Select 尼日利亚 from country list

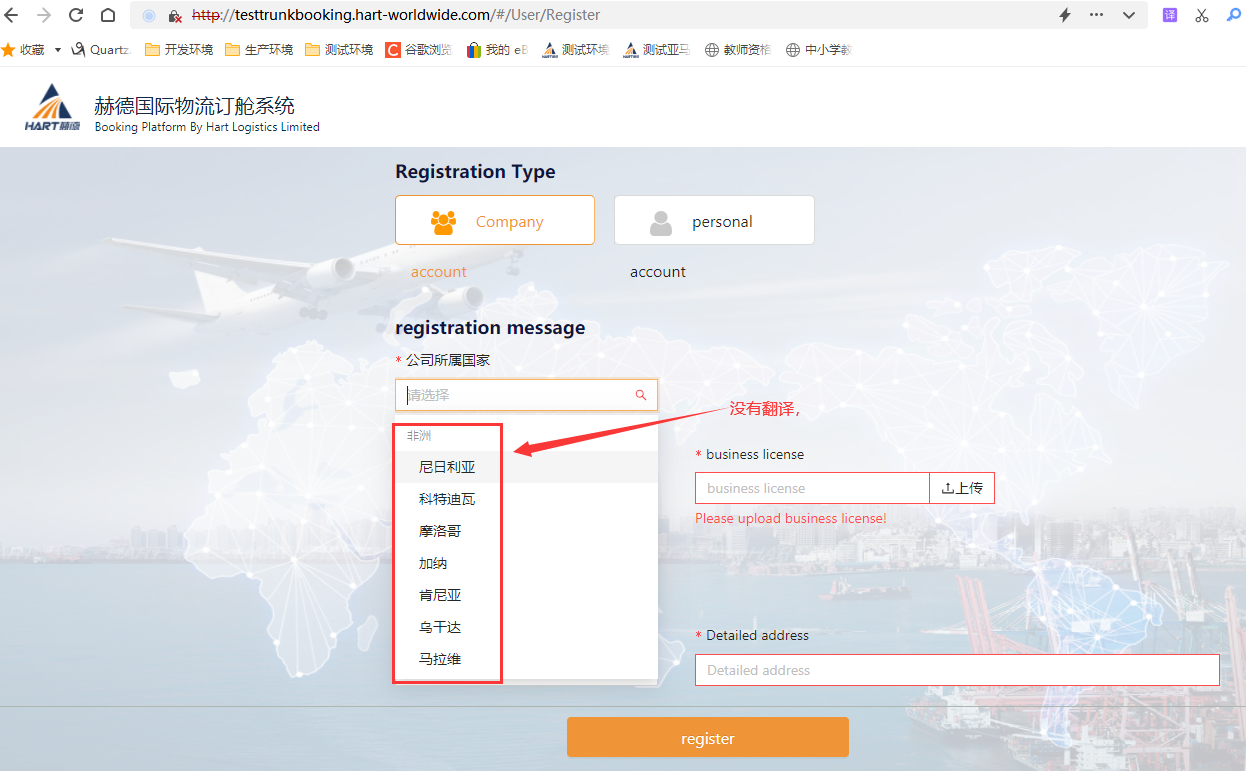tap(447, 467)
